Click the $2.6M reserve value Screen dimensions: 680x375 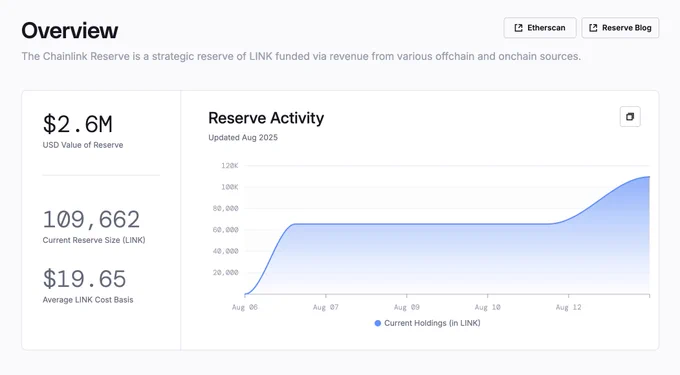[x=78, y=124]
